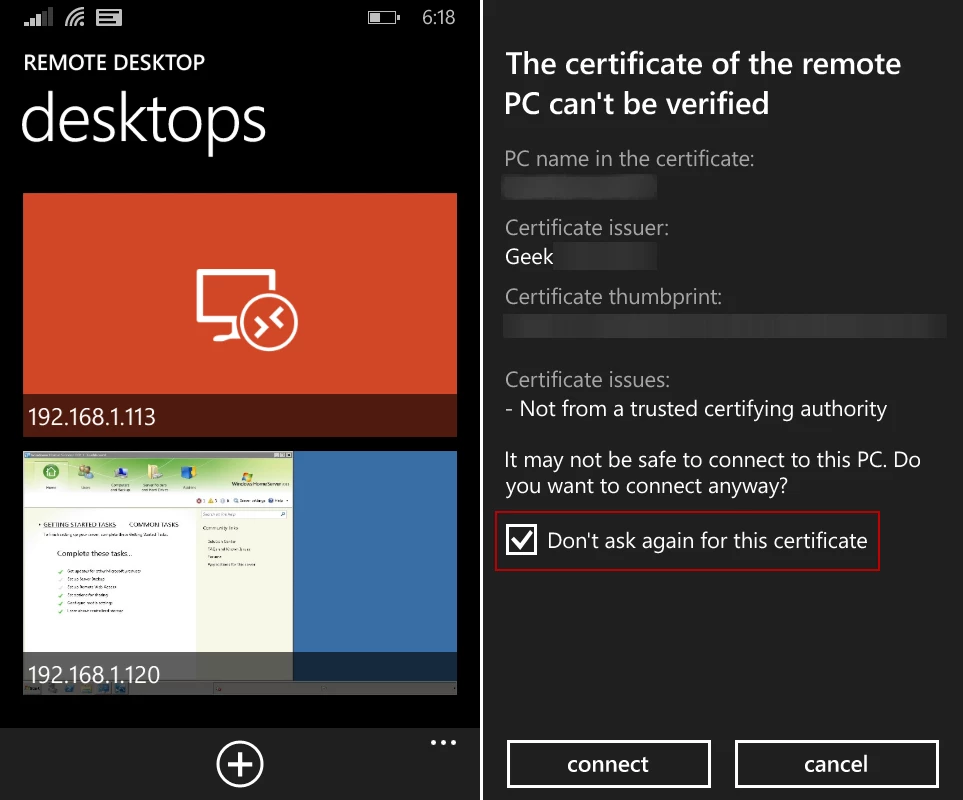Check the signal strength status icon
Screen dimensions: 963x800
[x=38, y=17]
